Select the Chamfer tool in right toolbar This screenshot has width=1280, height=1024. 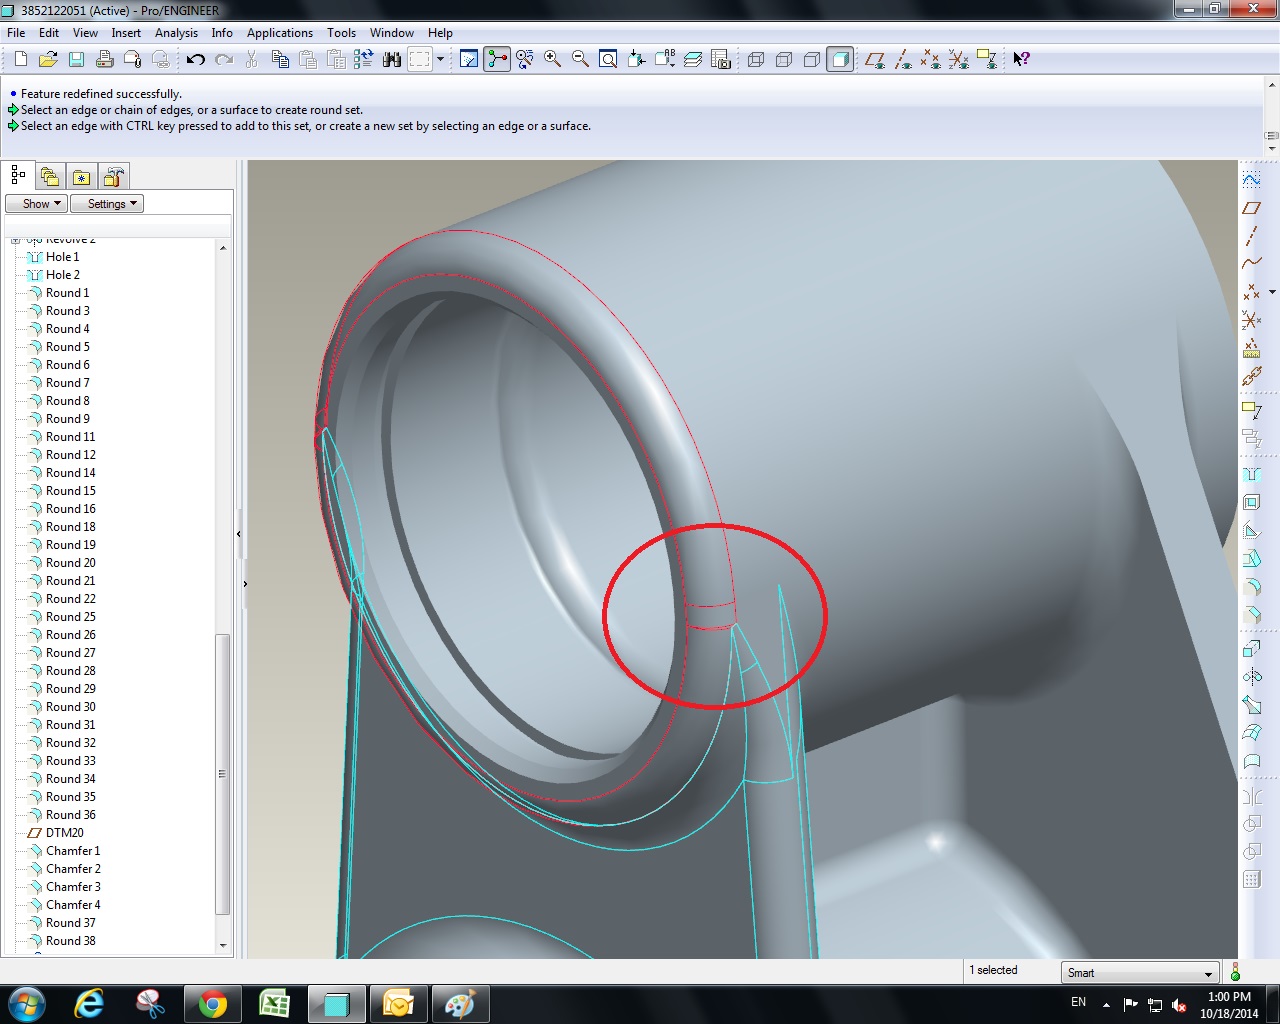coord(1251,615)
